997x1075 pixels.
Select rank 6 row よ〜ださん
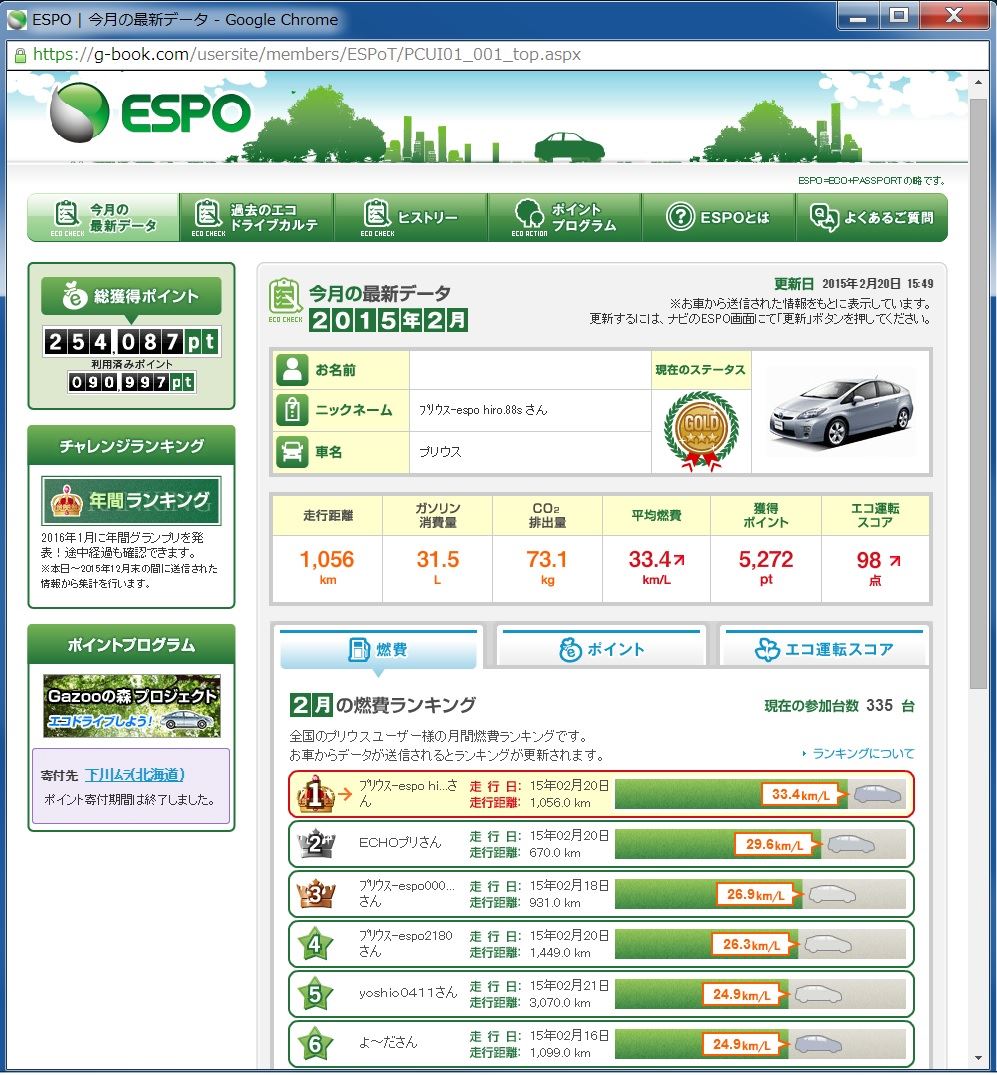click(x=601, y=1044)
